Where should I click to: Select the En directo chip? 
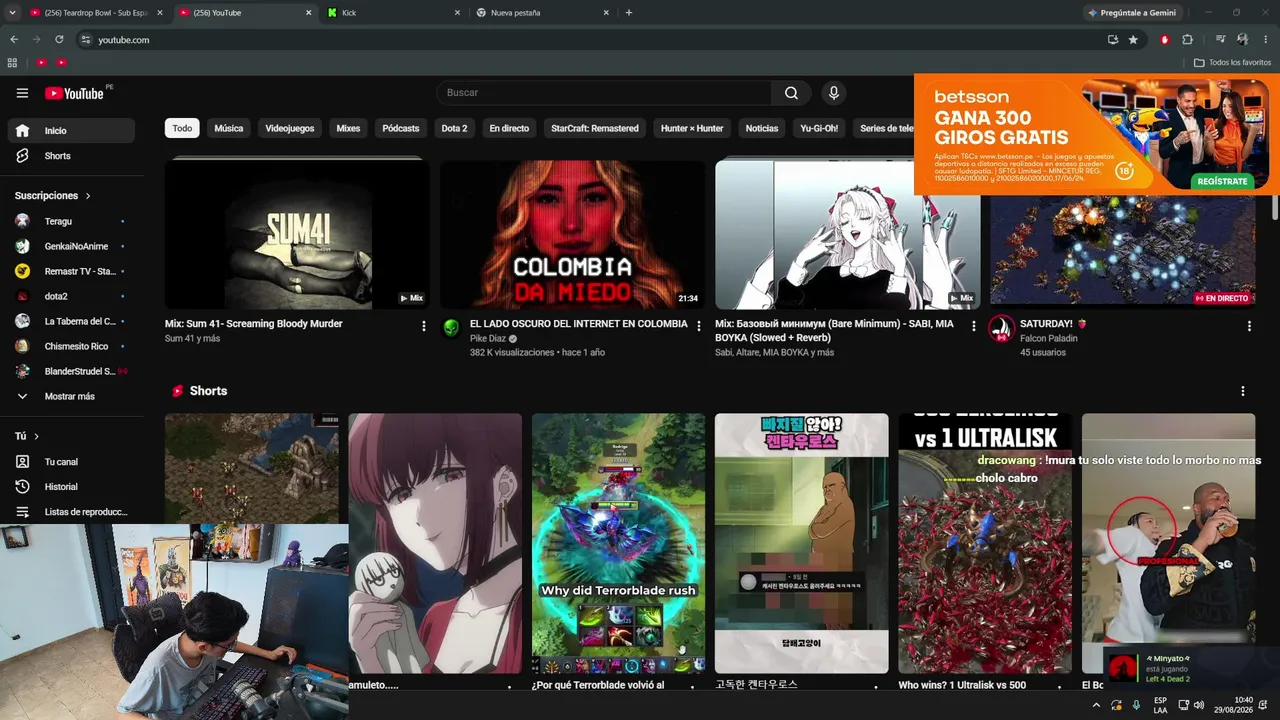[x=509, y=128]
